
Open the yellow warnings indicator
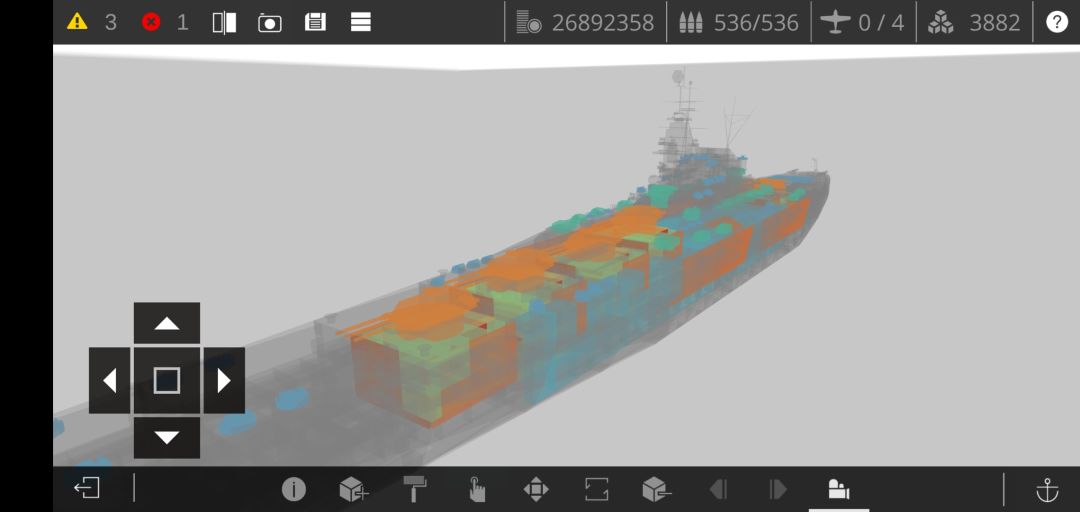[77, 22]
